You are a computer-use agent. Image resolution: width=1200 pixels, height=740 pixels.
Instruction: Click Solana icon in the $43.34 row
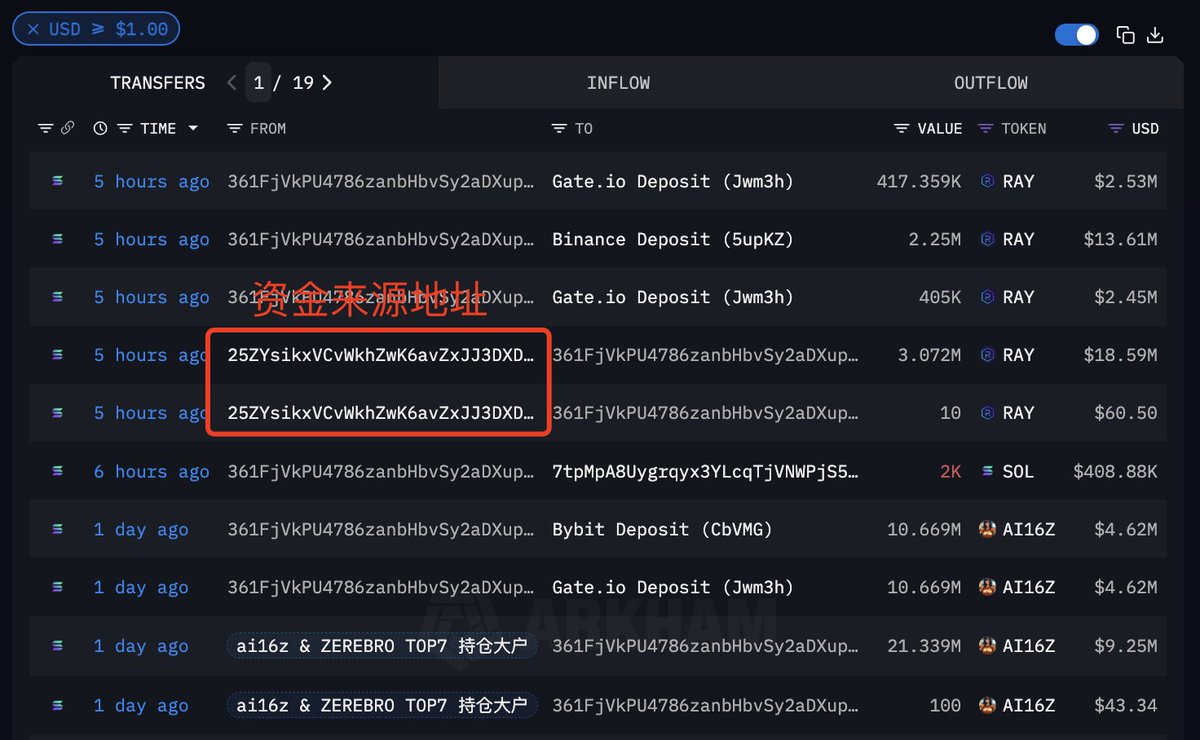click(57, 705)
